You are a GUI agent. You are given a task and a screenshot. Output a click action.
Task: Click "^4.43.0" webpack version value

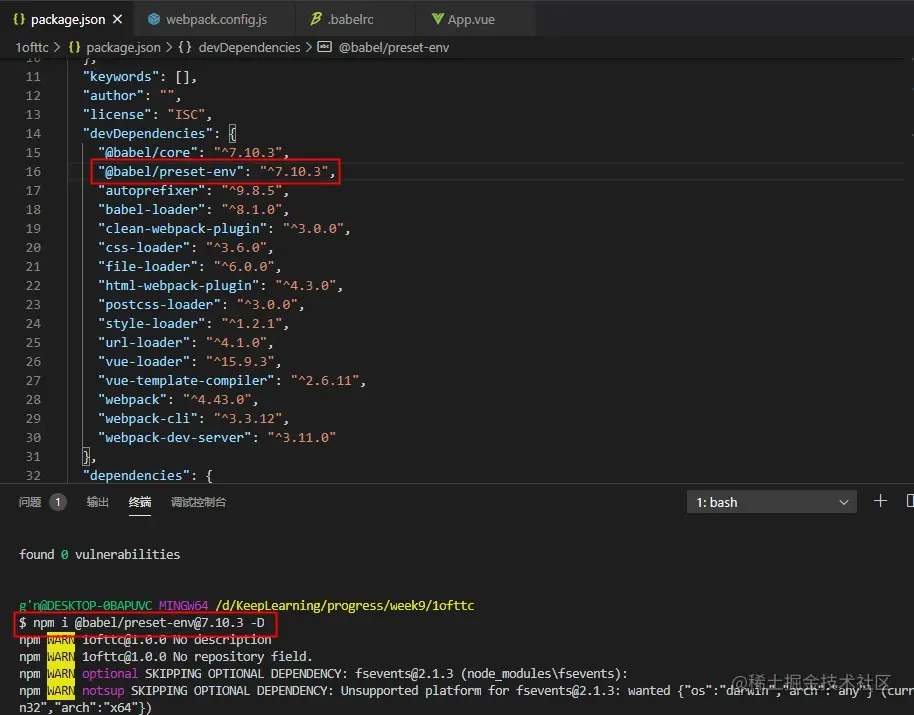pyautogui.click(x=217, y=400)
